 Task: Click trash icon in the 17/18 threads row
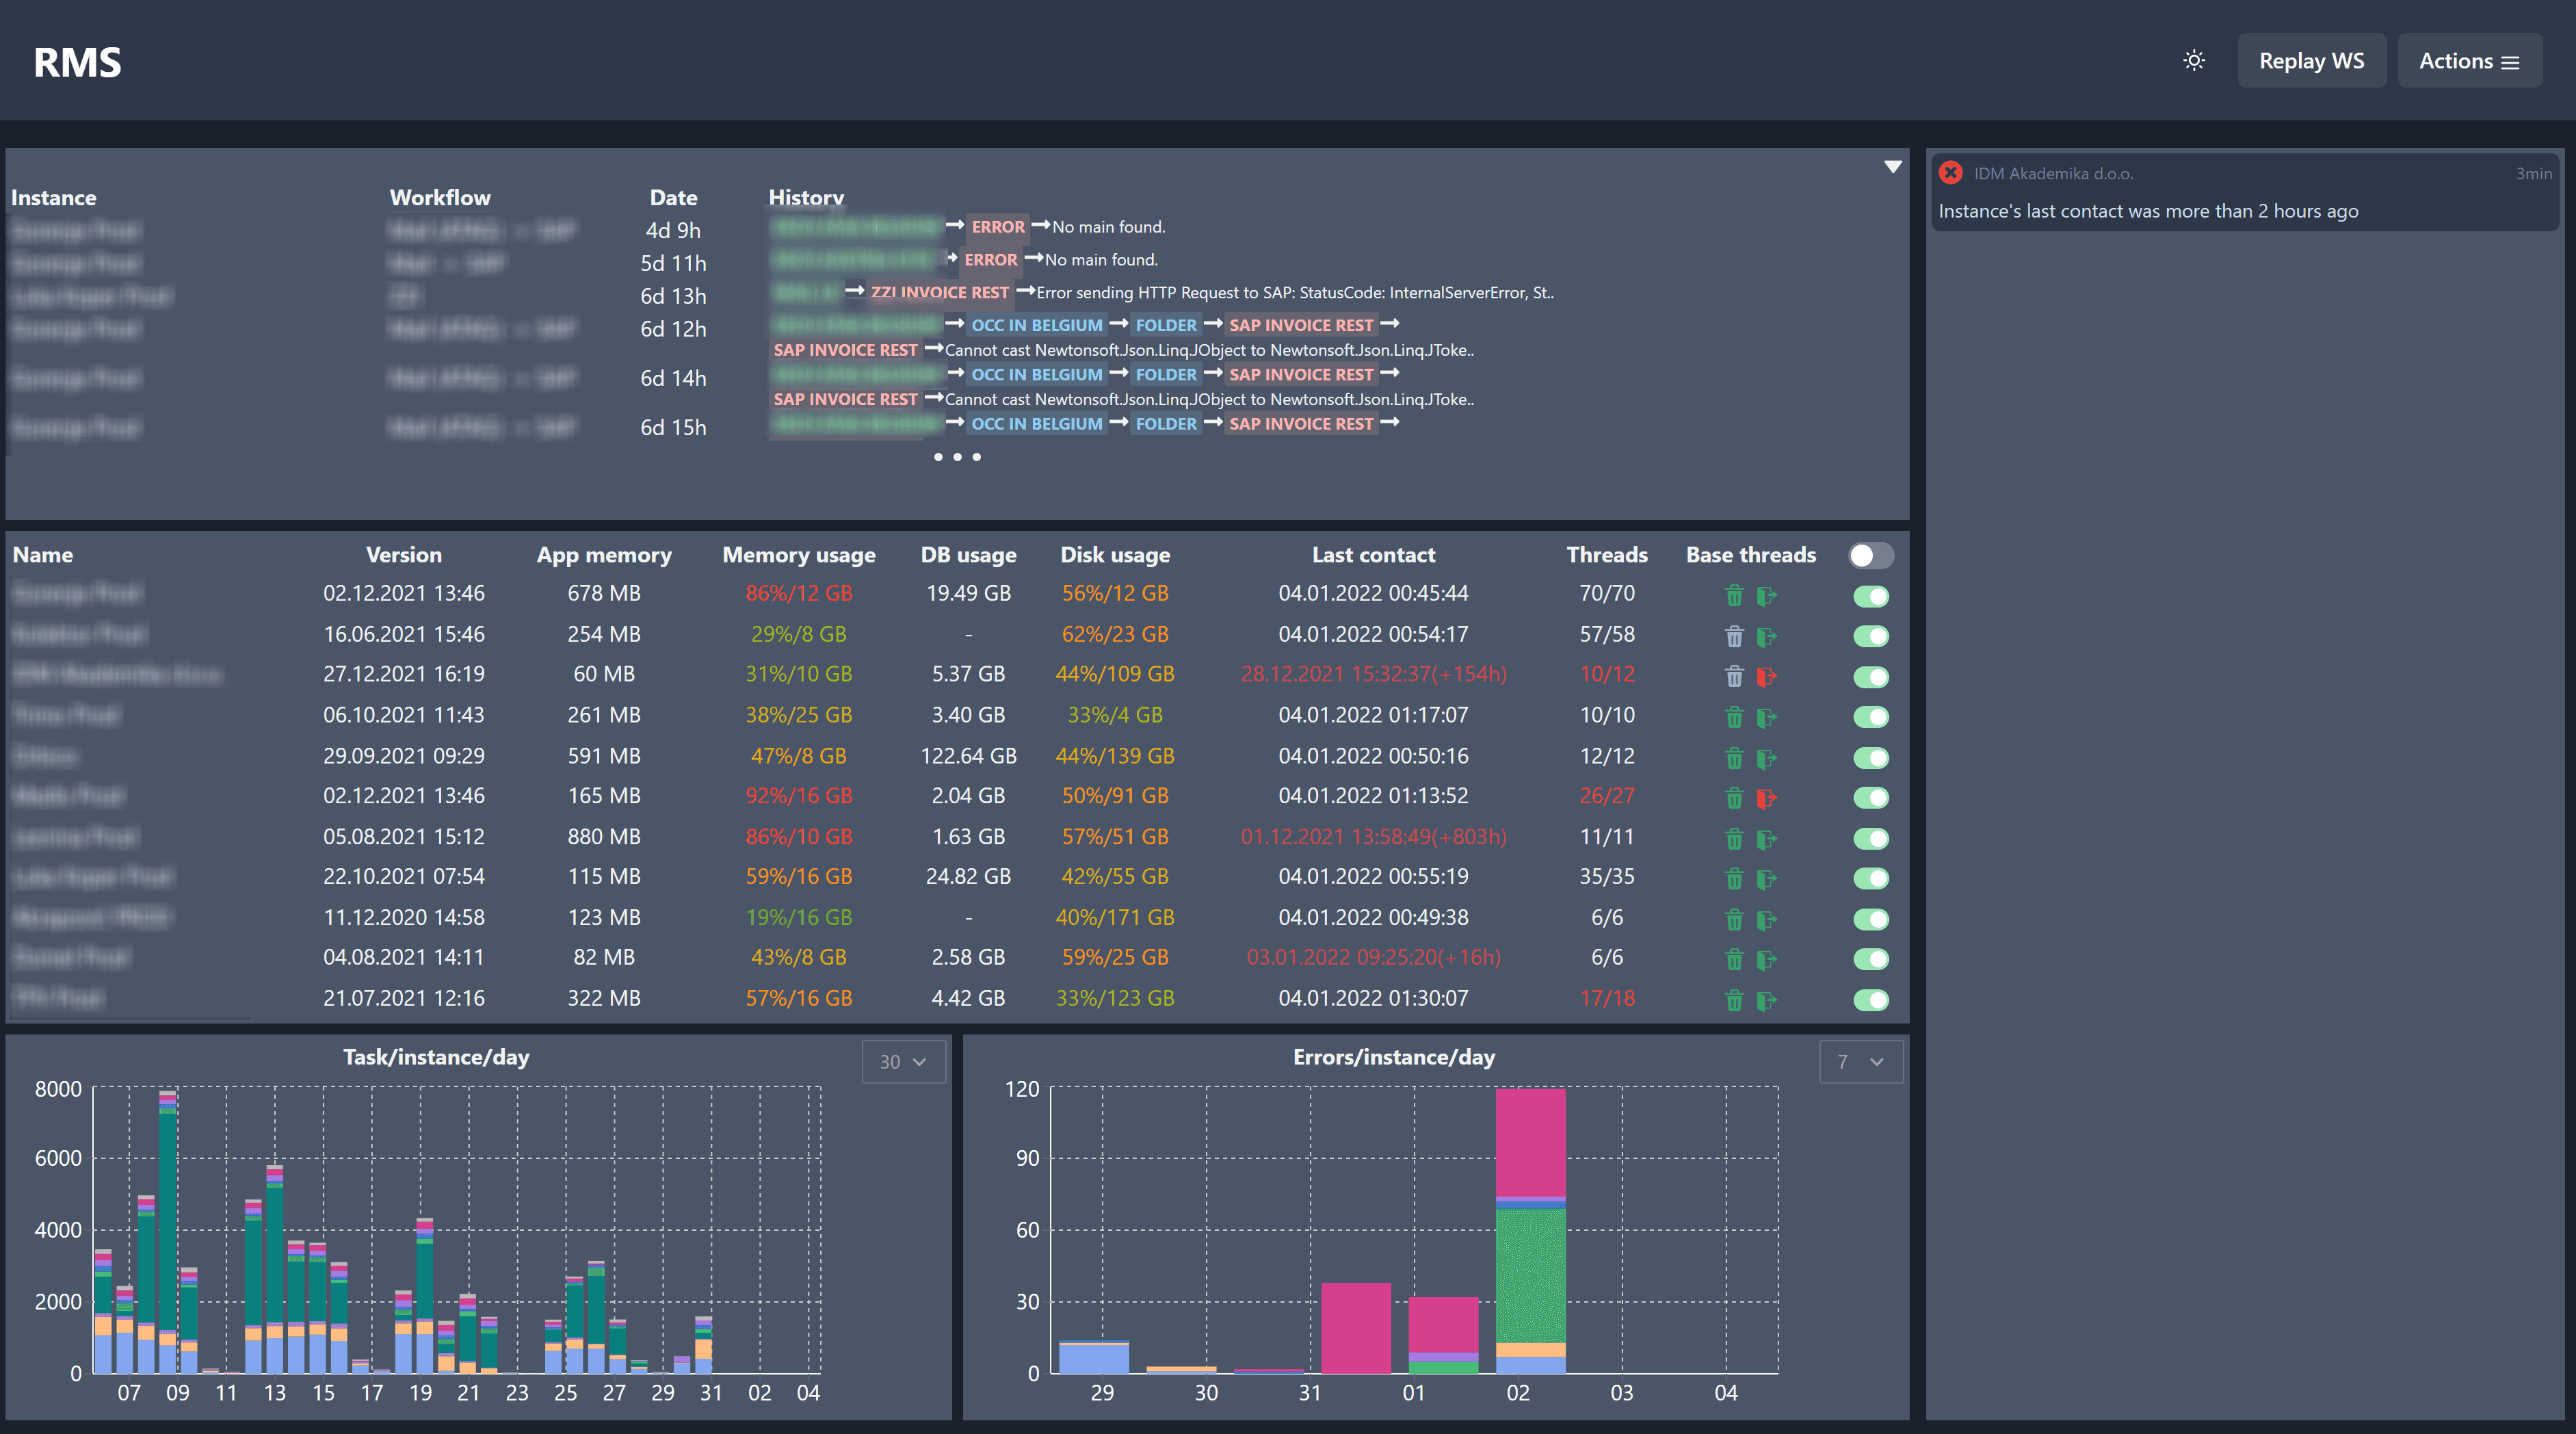click(x=1734, y=1000)
